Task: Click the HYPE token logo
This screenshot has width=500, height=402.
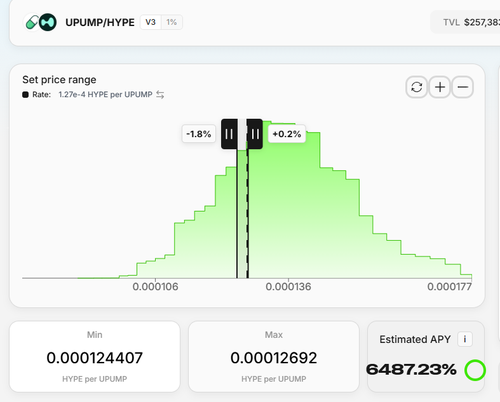Action: tap(48, 22)
